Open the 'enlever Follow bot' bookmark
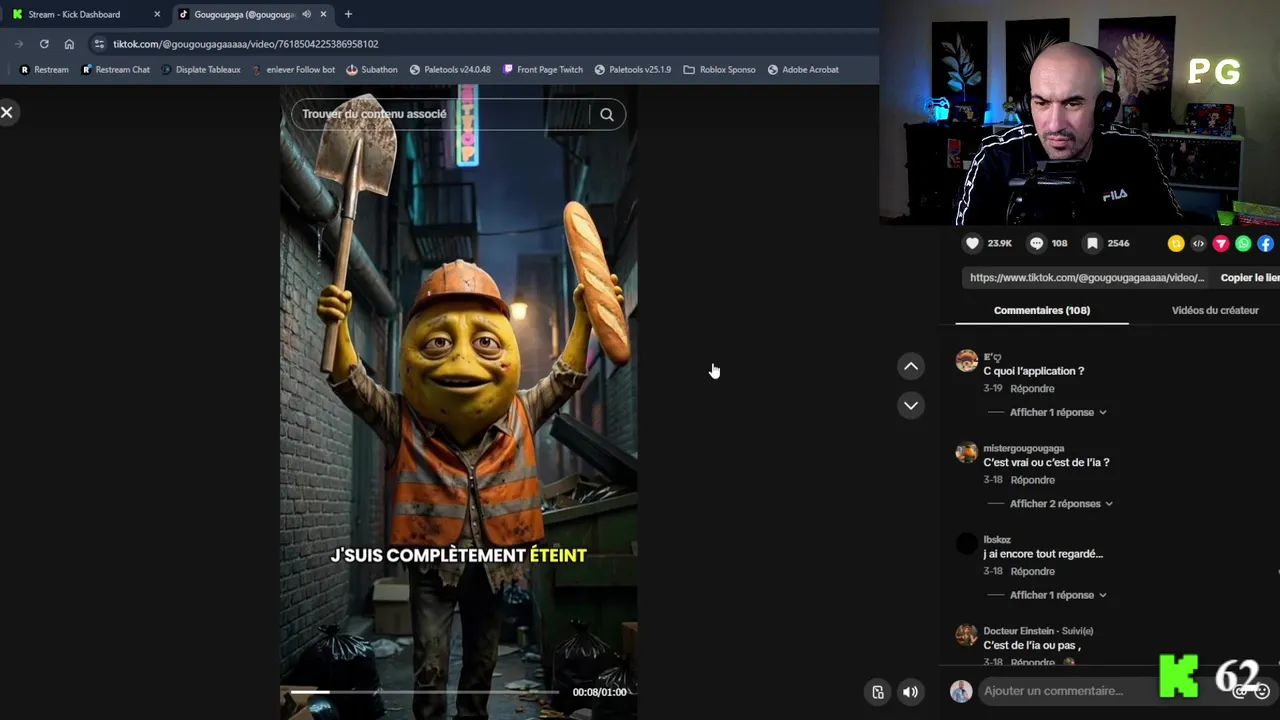 [x=293, y=70]
